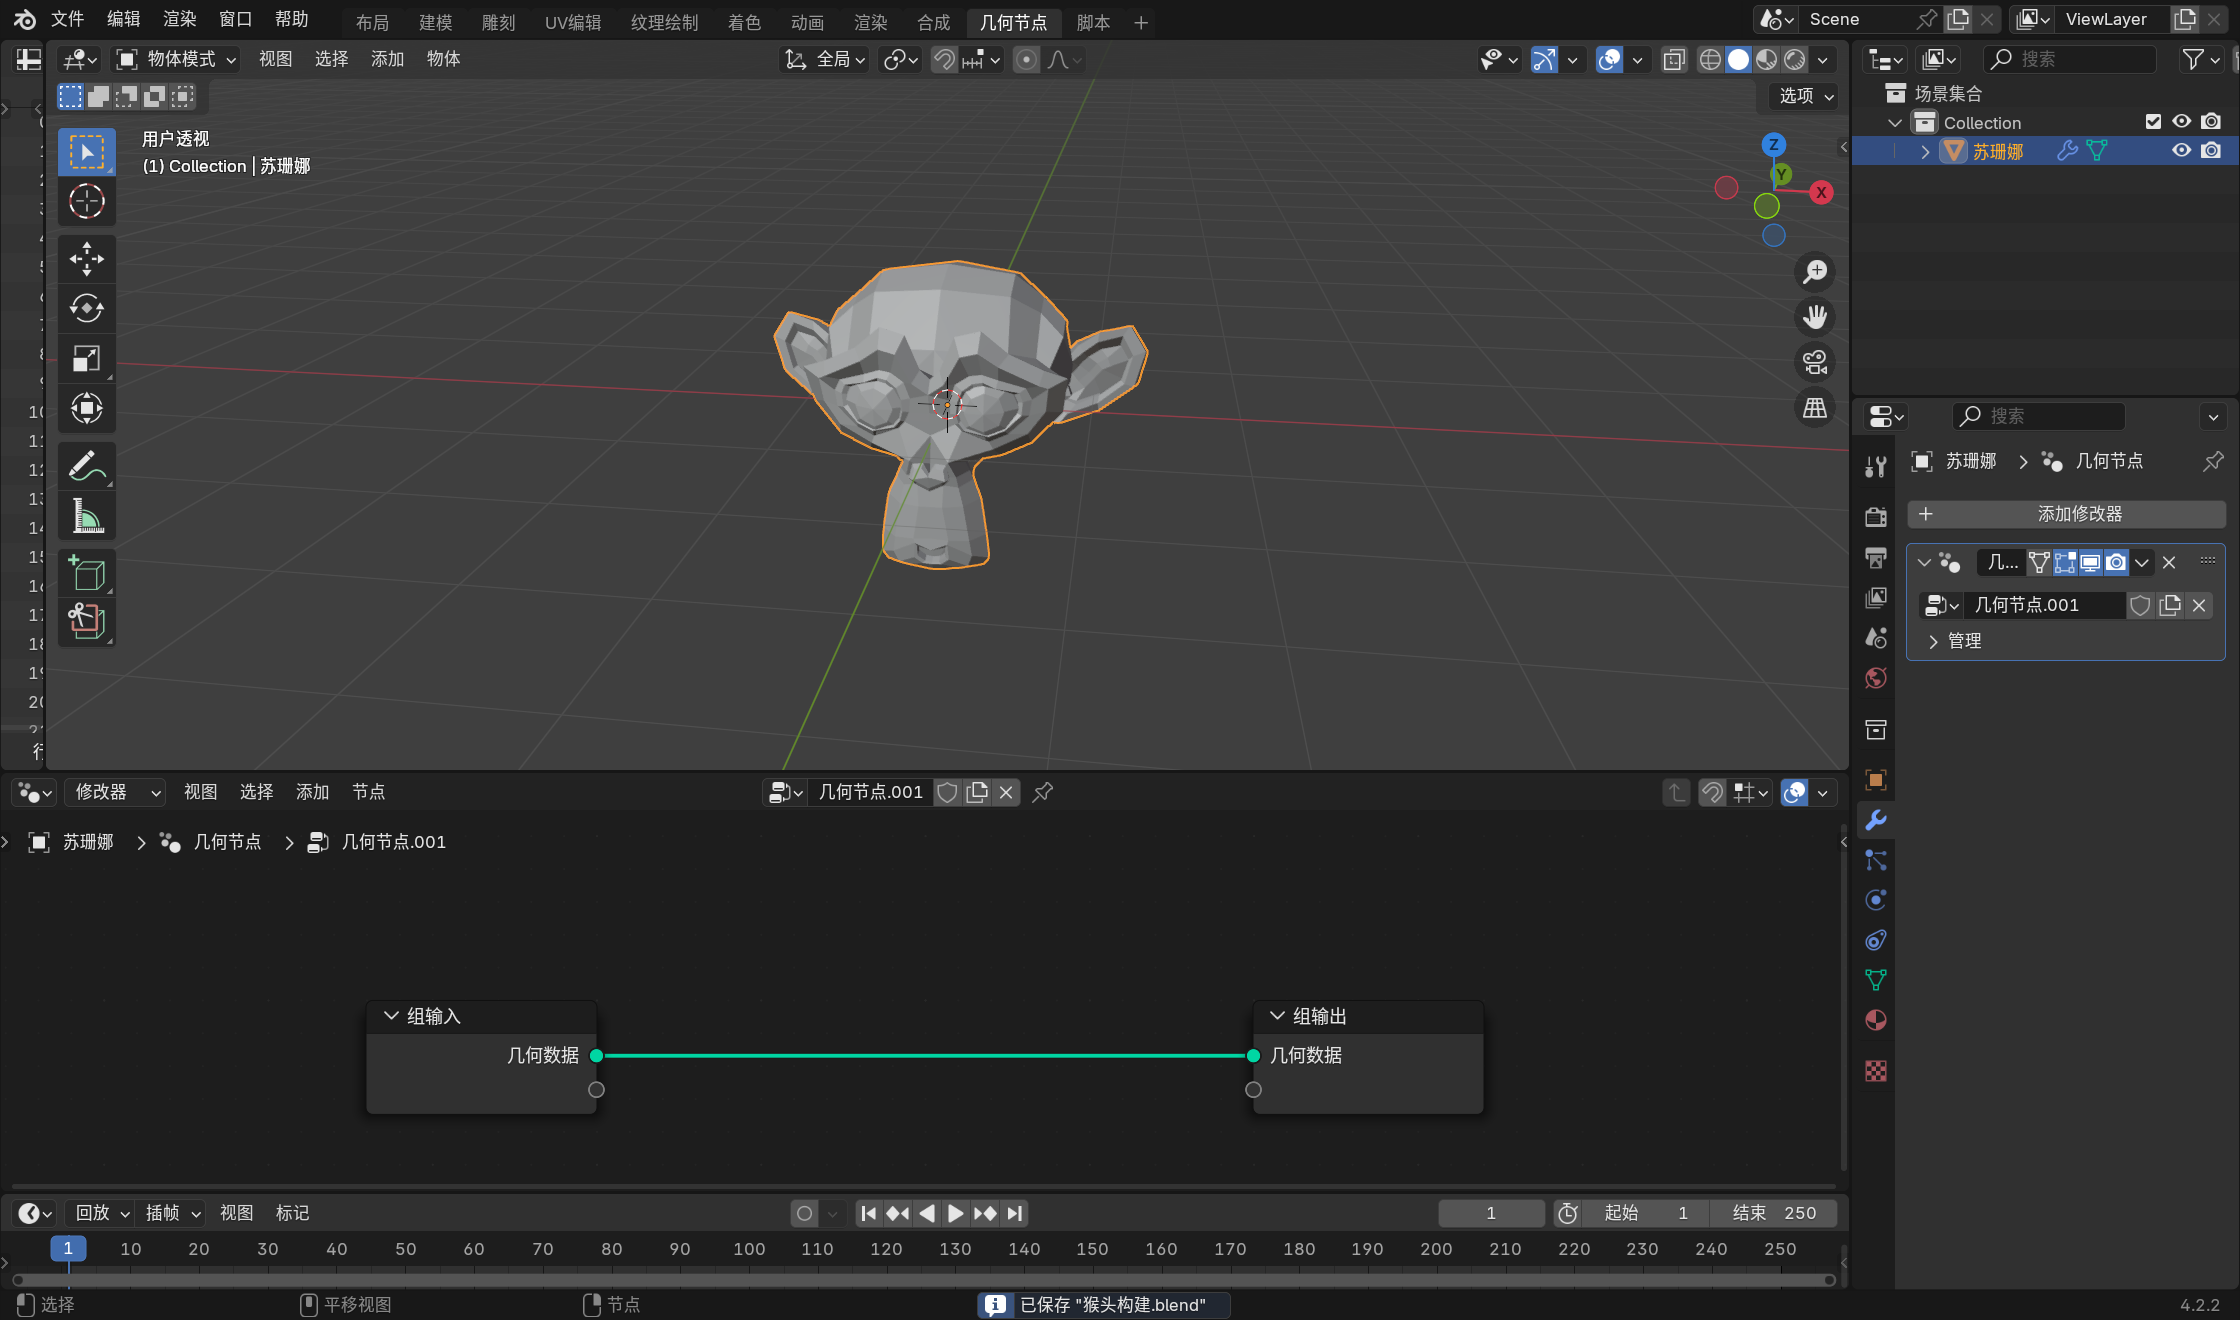This screenshot has height=1320, width=2240.
Task: Select the Cursor tool in viewport toolbar
Action: pyautogui.click(x=87, y=202)
